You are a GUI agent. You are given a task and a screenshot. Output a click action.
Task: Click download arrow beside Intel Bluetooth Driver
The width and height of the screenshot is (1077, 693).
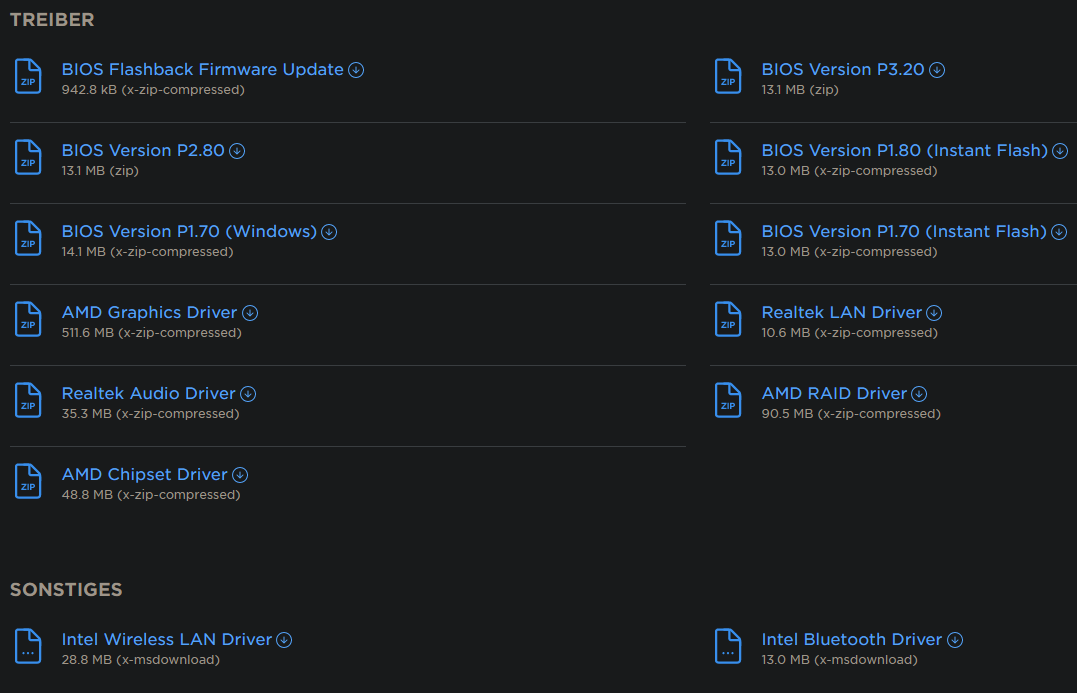[x=955, y=640]
